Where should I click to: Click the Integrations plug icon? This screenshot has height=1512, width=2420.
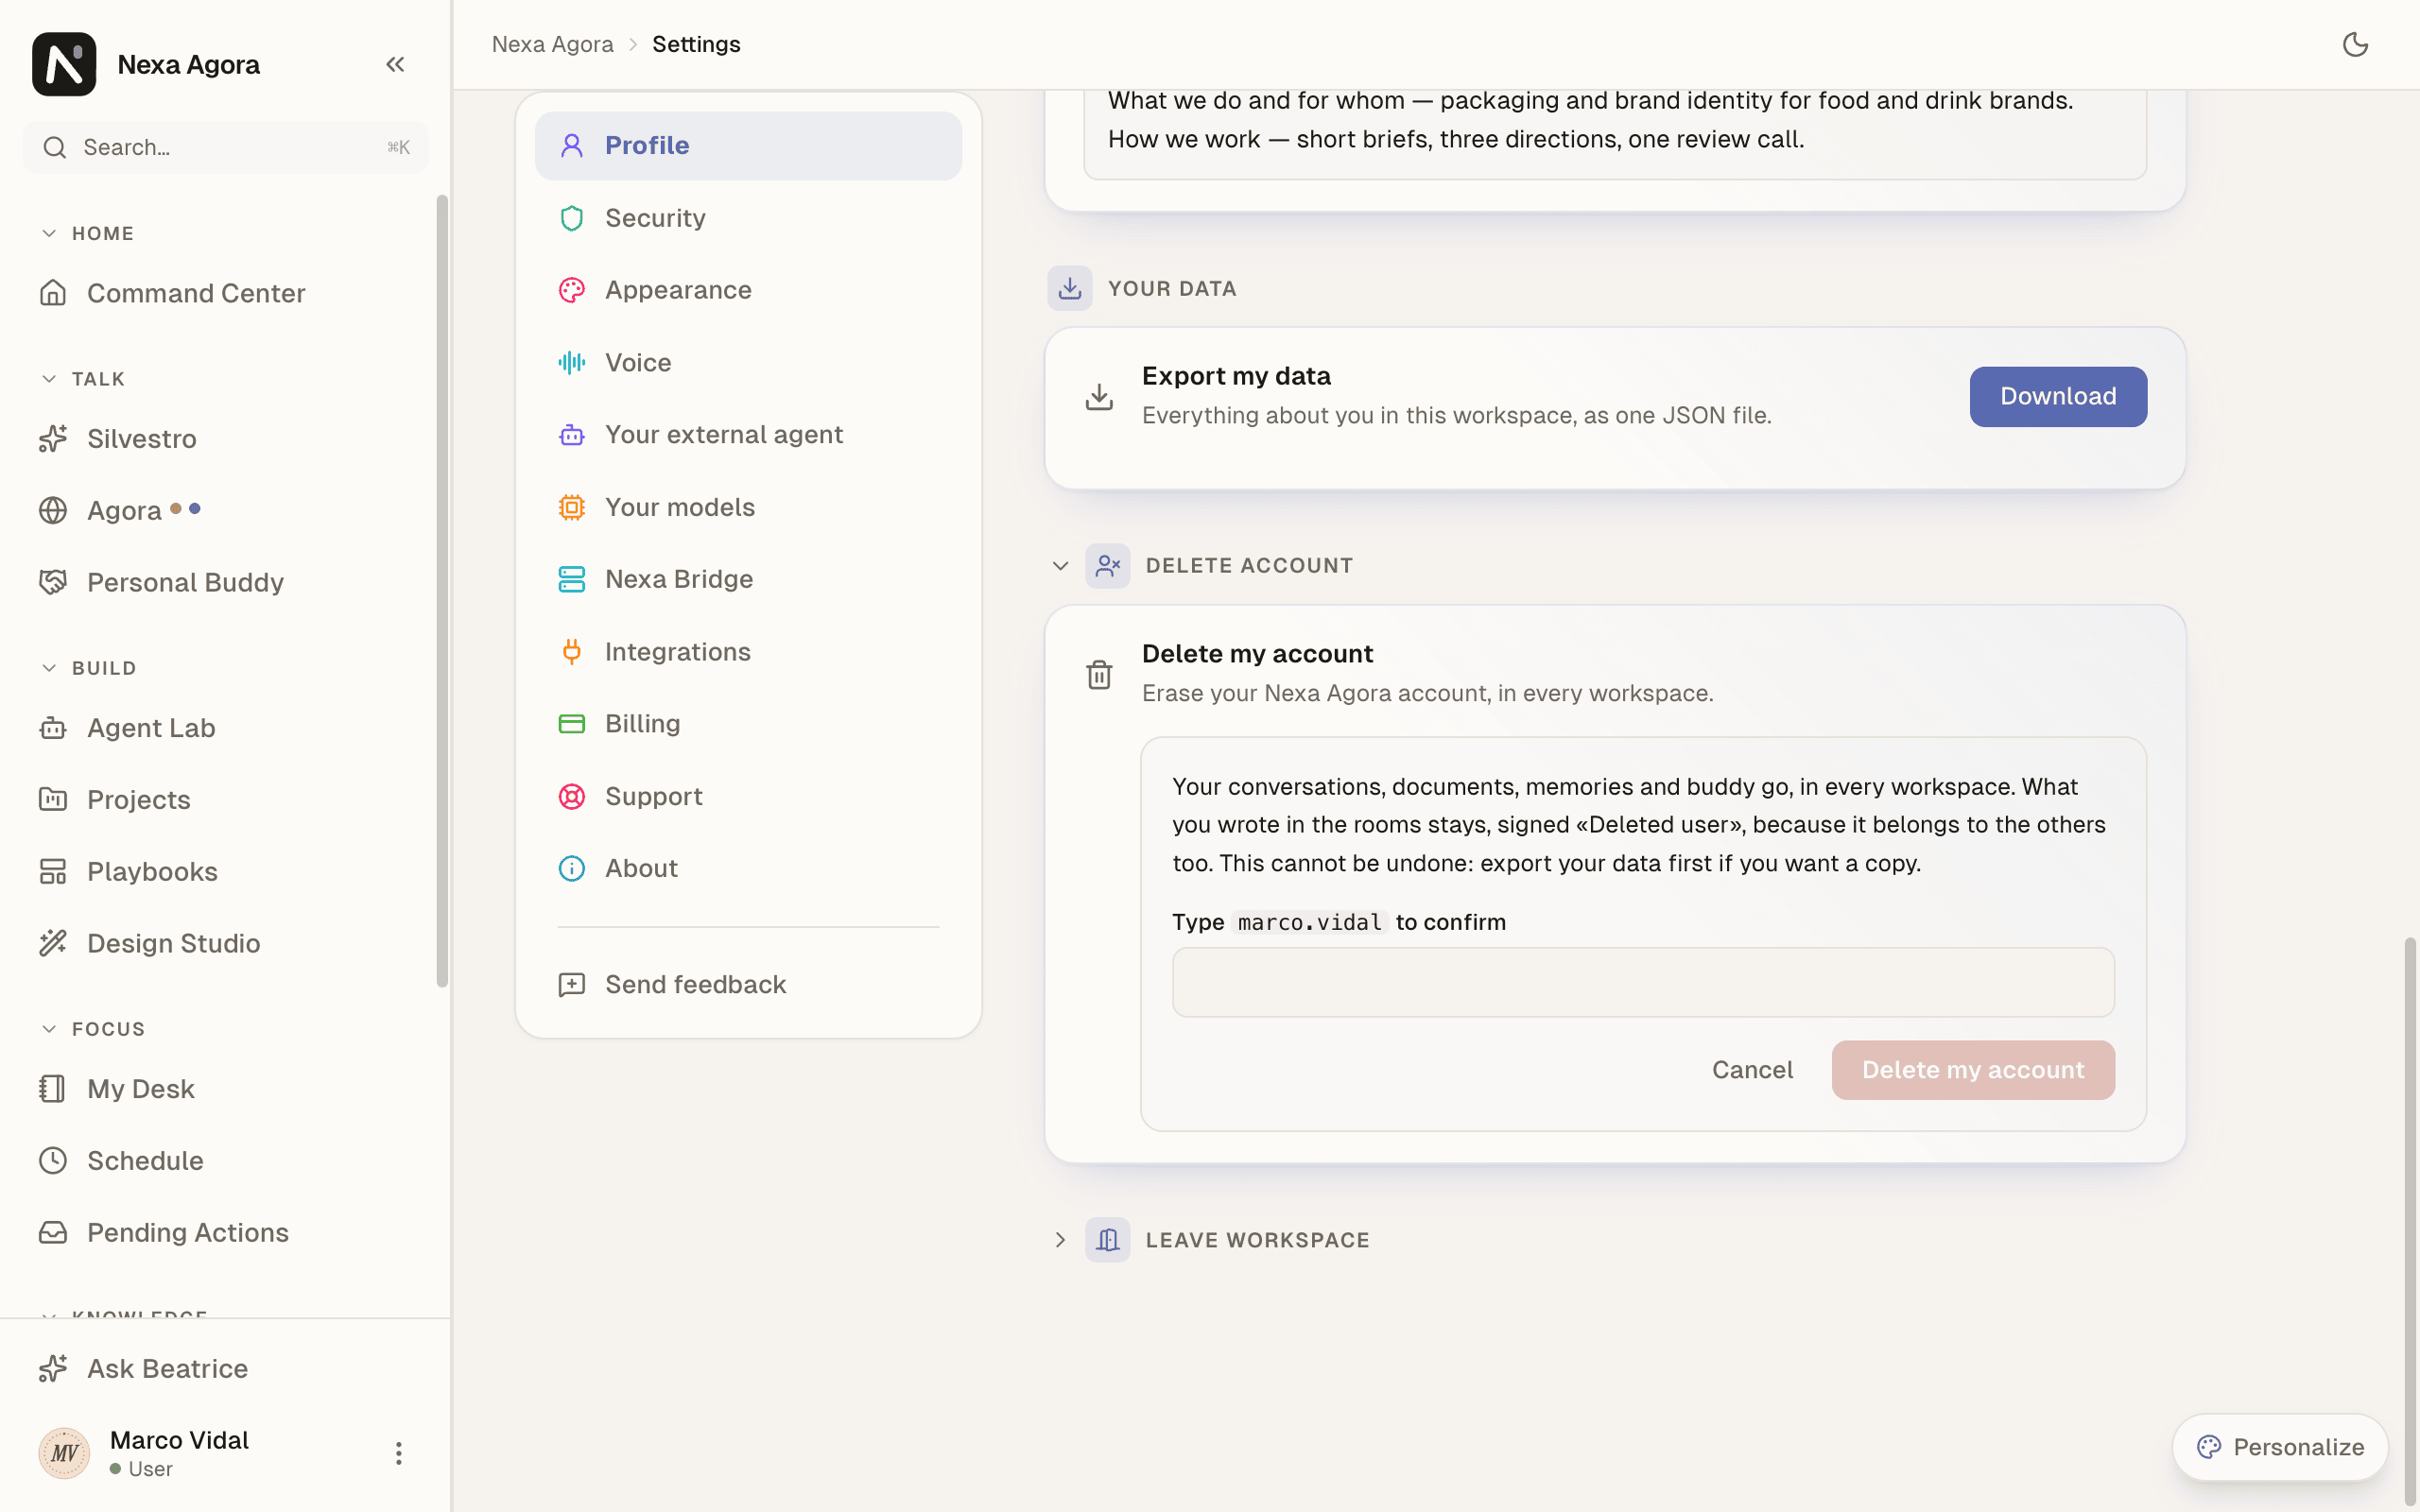tap(571, 652)
